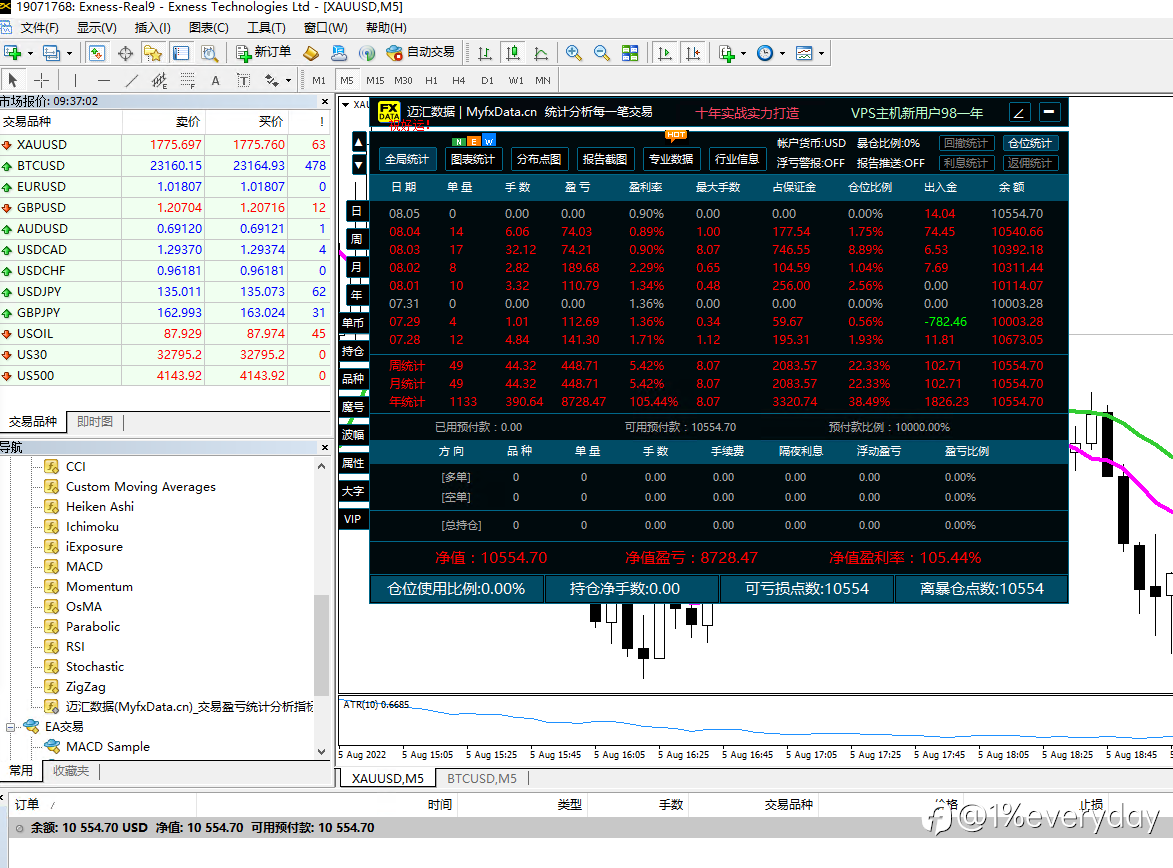Switch to the BTCUSD,M5 chart tab
Image resolution: width=1173 pixels, height=868 pixels.
pyautogui.click(x=482, y=778)
